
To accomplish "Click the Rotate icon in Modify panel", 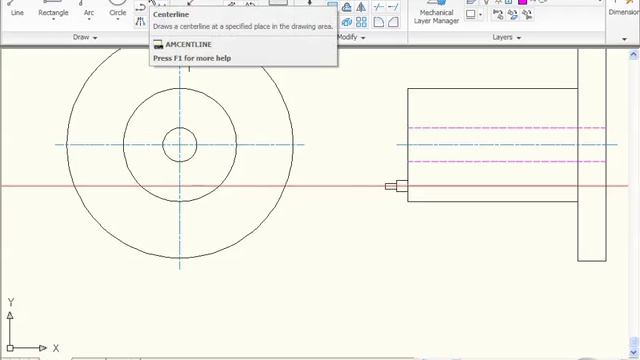I will tap(347, 7).
